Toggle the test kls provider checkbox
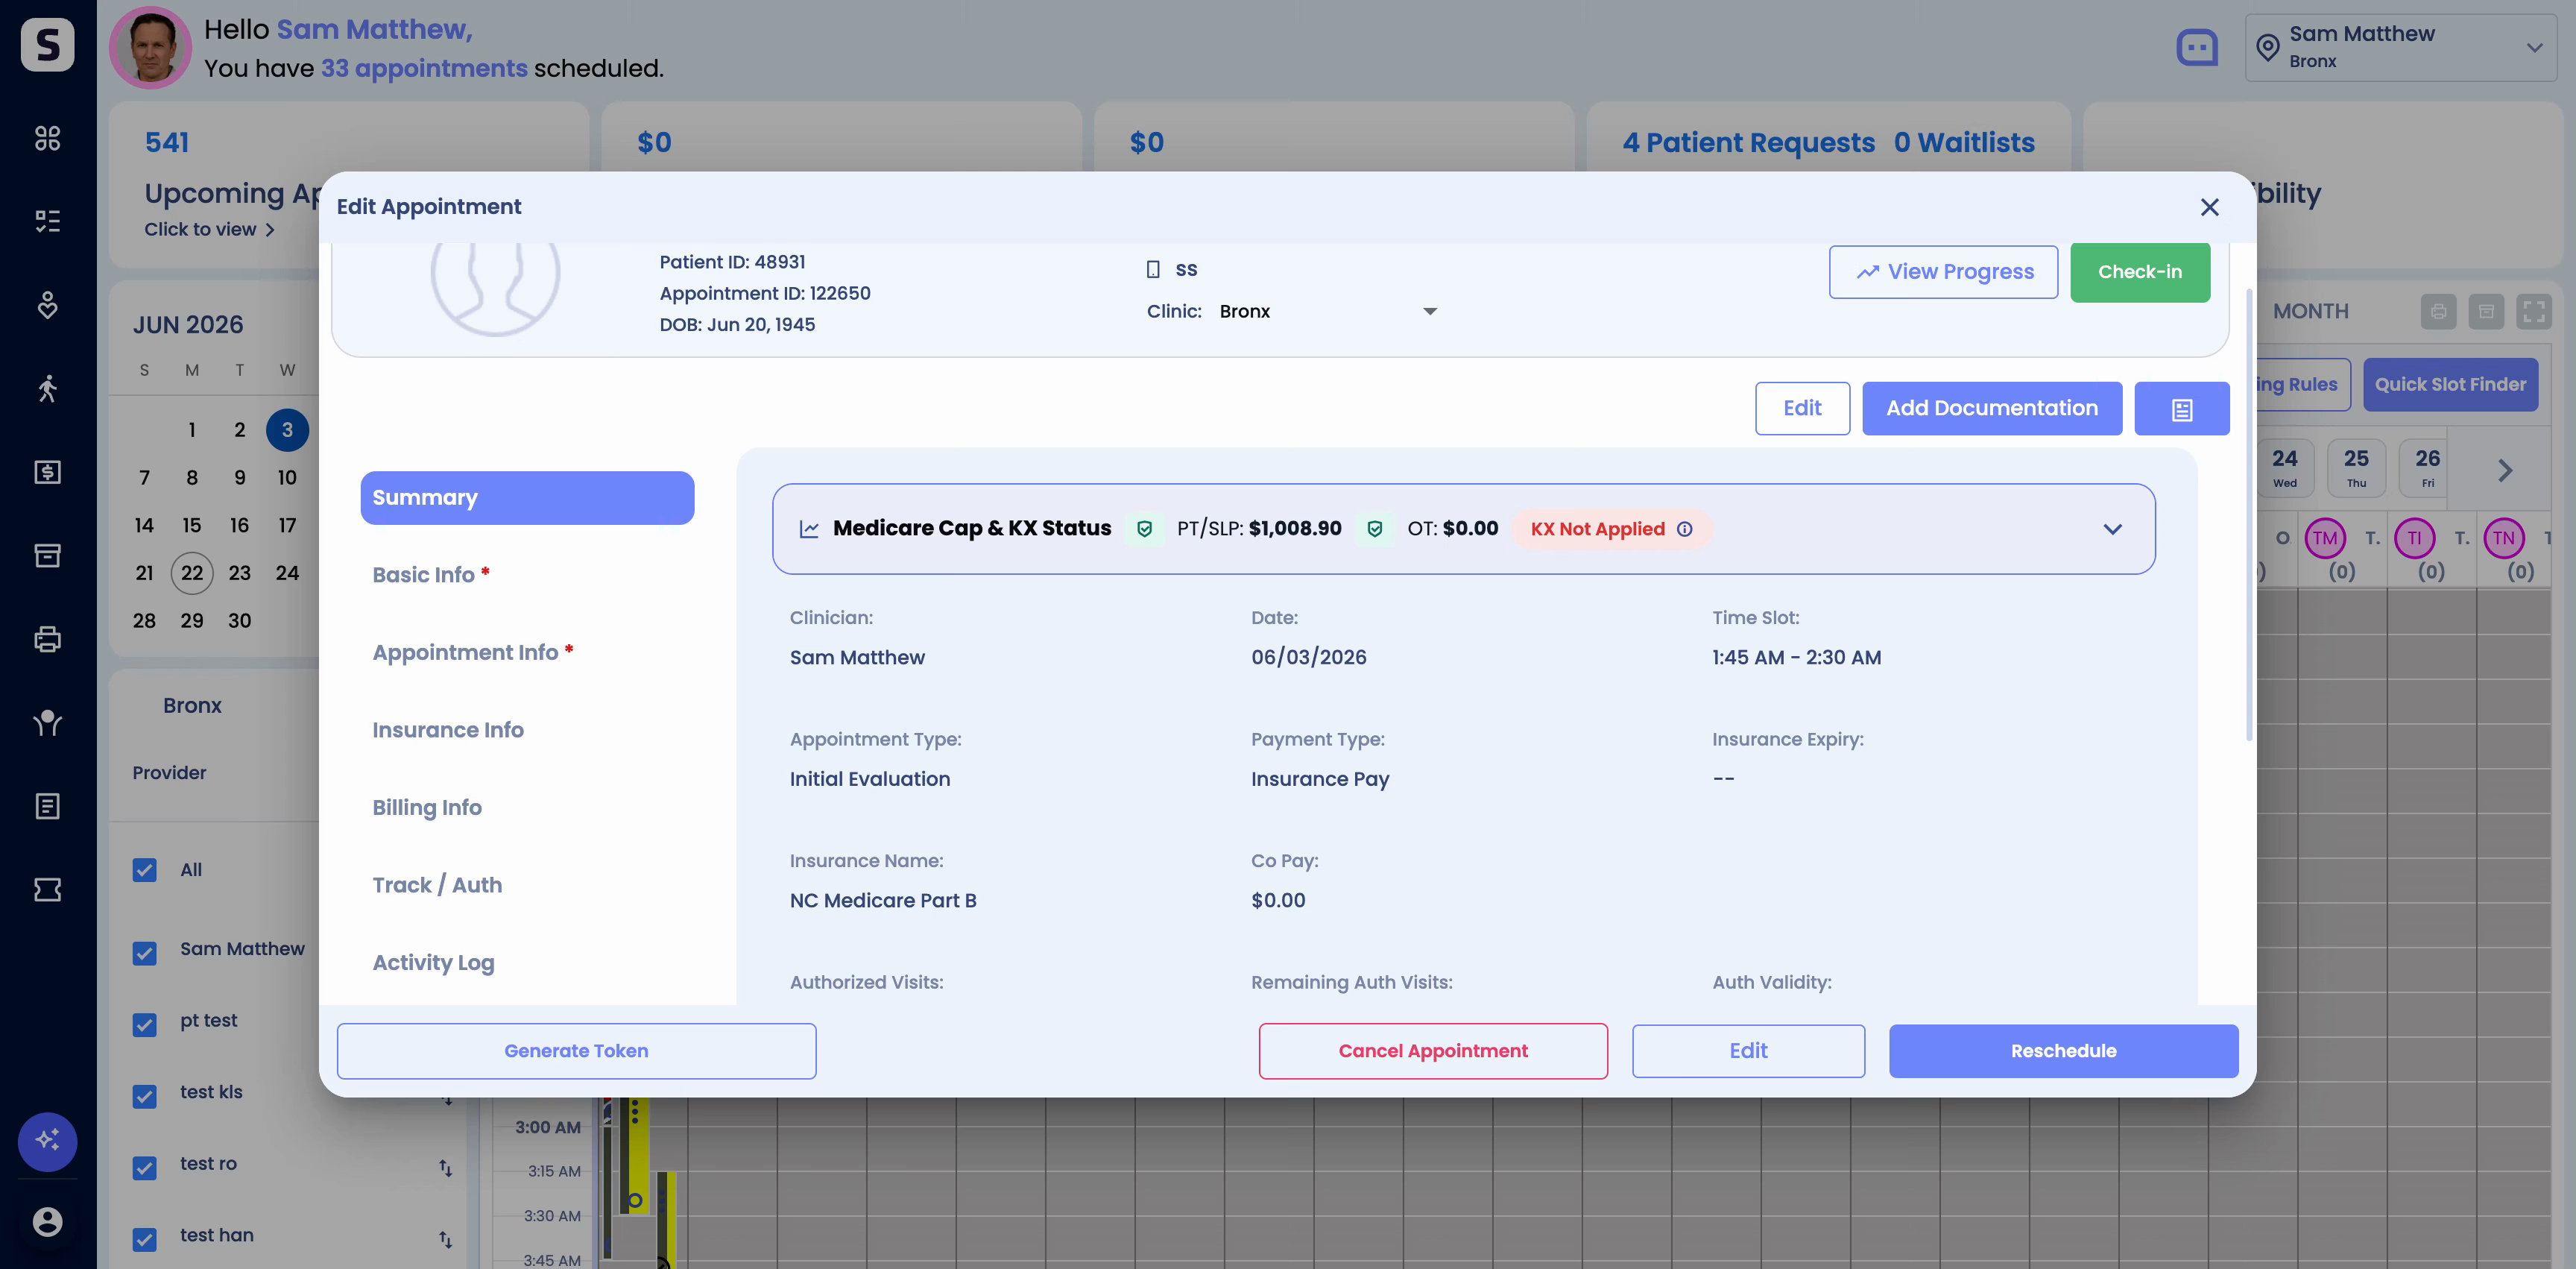2576x1269 pixels. [x=145, y=1096]
